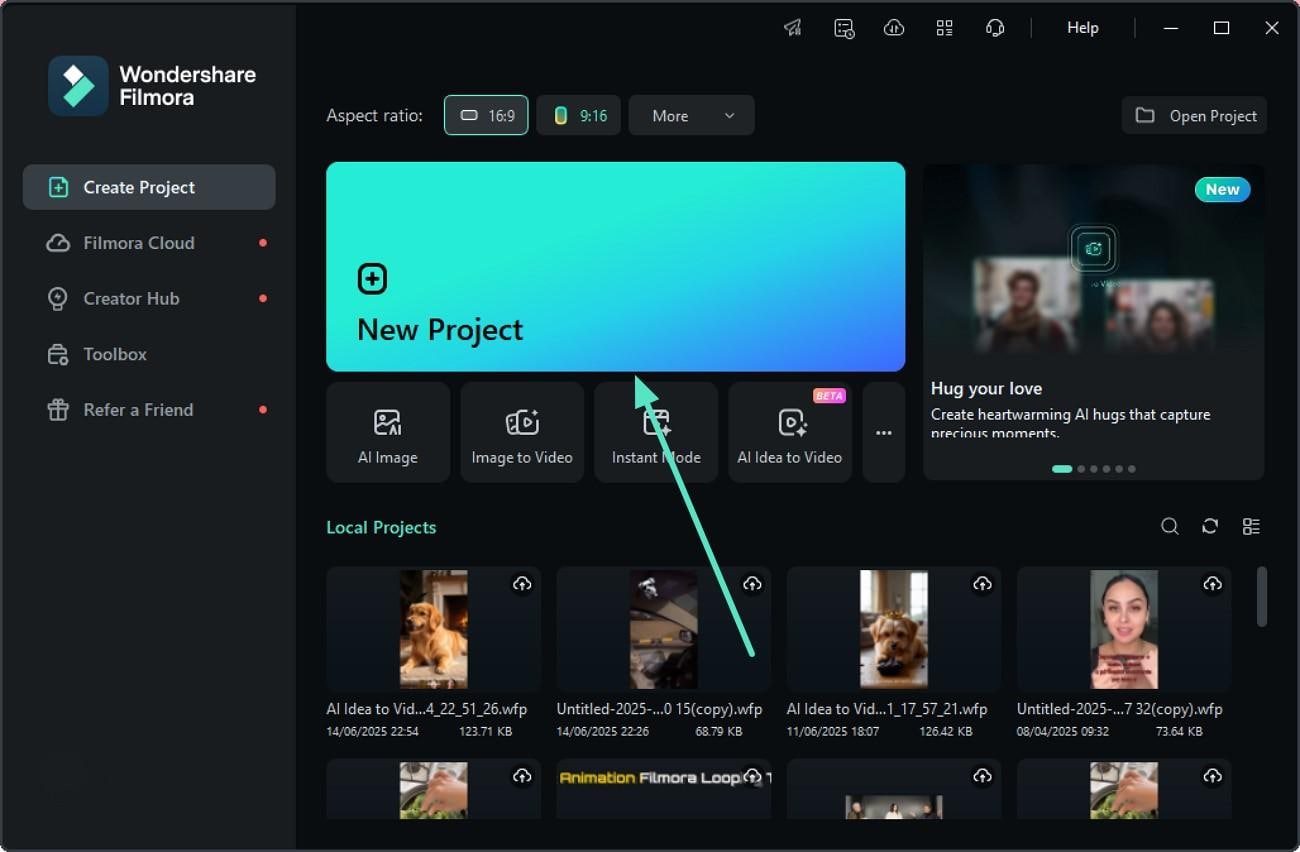Open Instant Mode
The height and width of the screenshot is (852, 1300).
click(656, 432)
